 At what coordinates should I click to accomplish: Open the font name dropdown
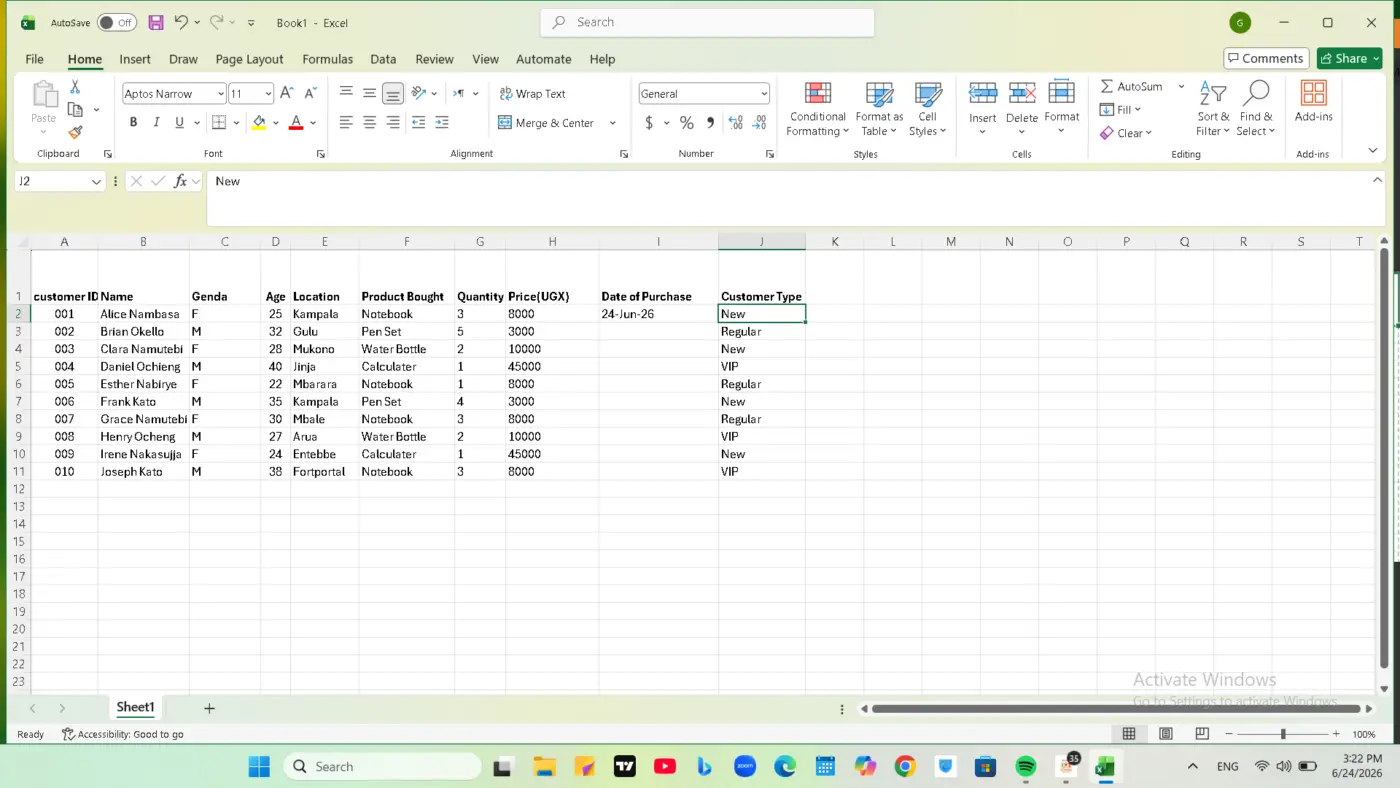(221, 94)
